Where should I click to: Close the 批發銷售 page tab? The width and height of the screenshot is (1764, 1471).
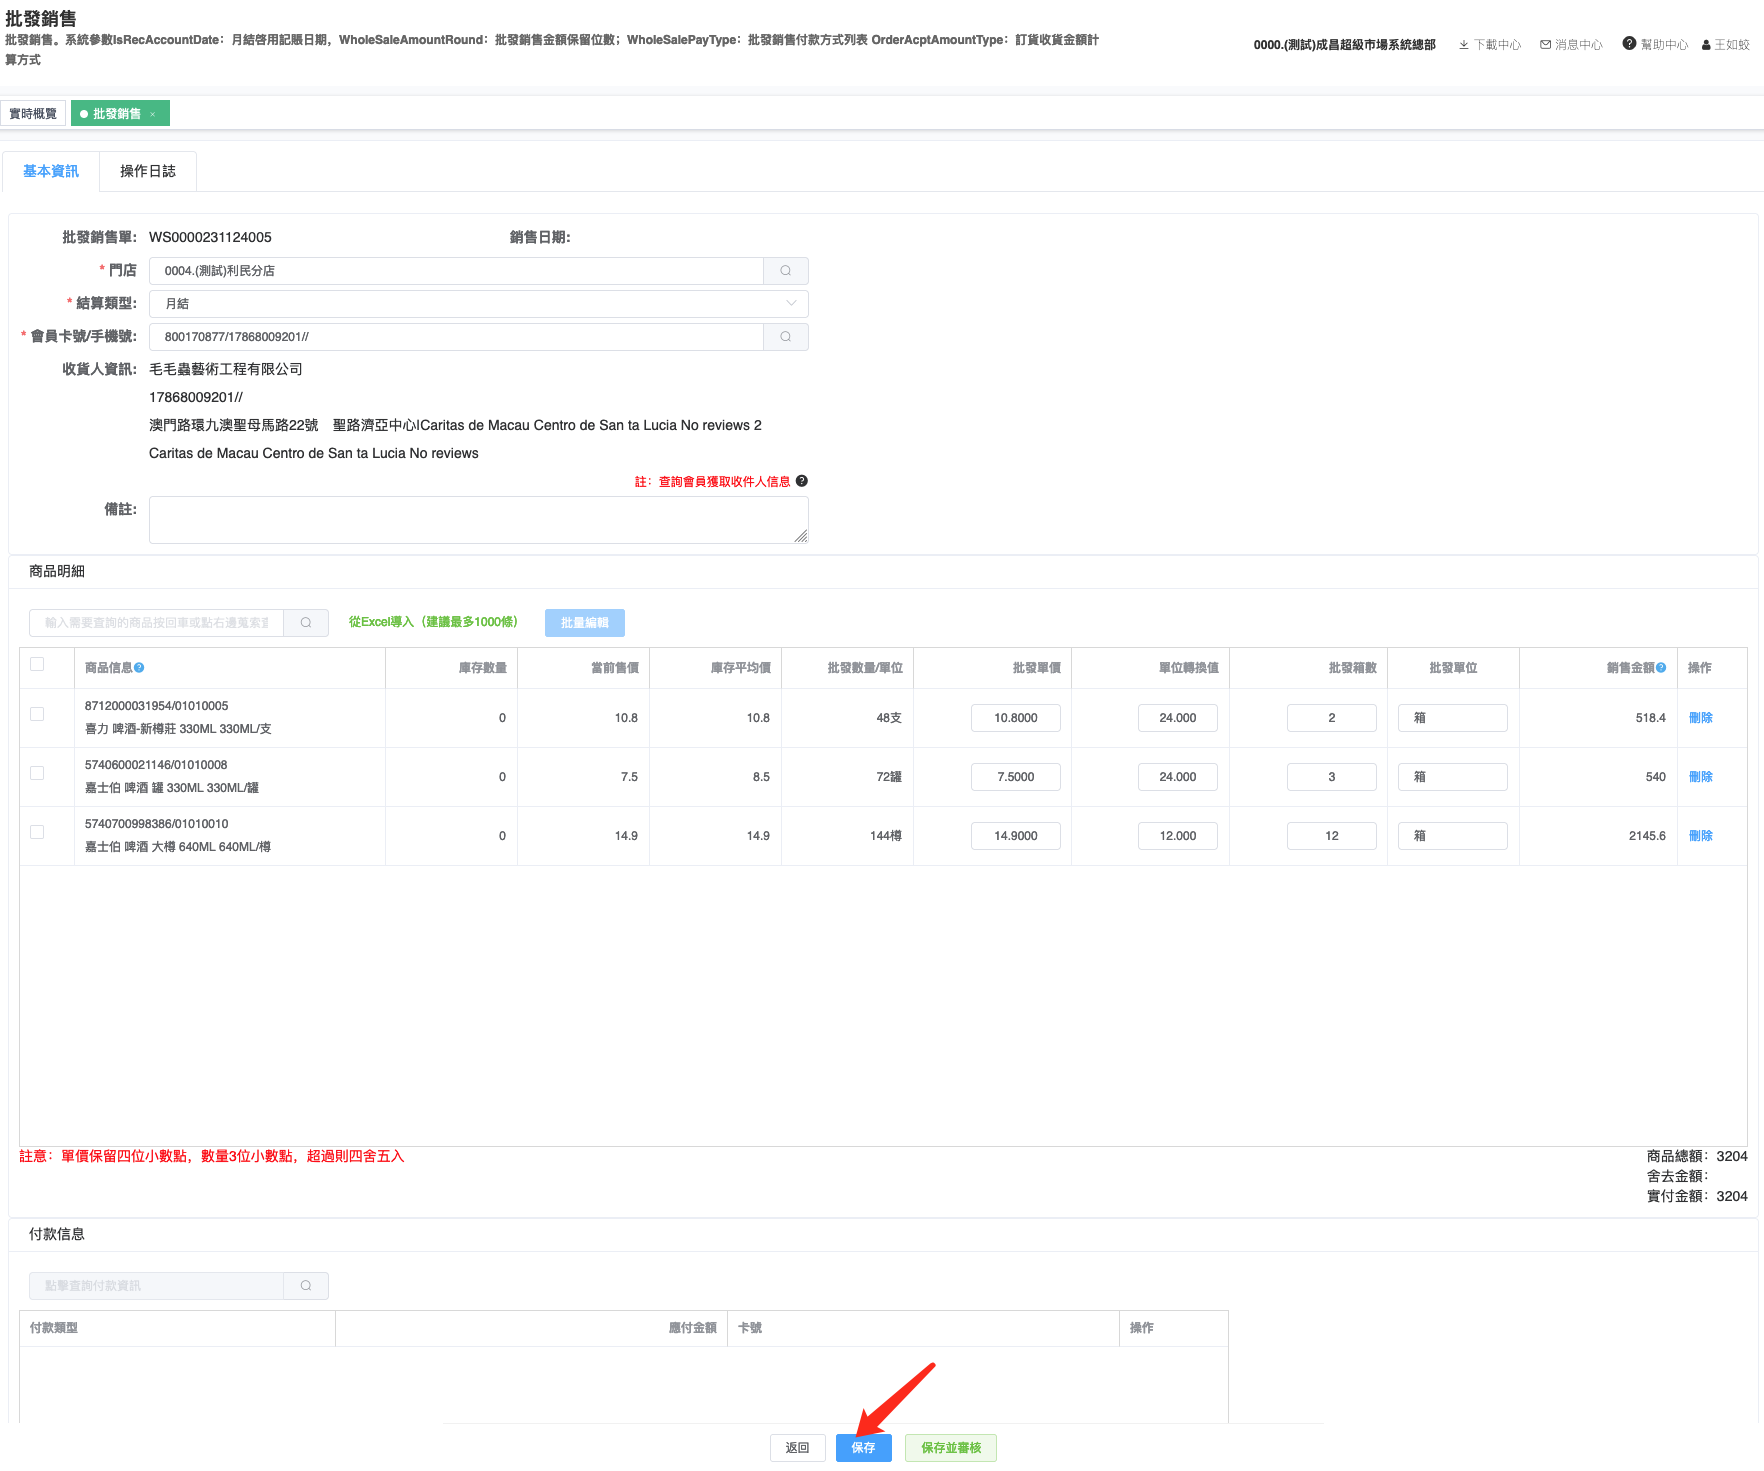click(x=153, y=115)
